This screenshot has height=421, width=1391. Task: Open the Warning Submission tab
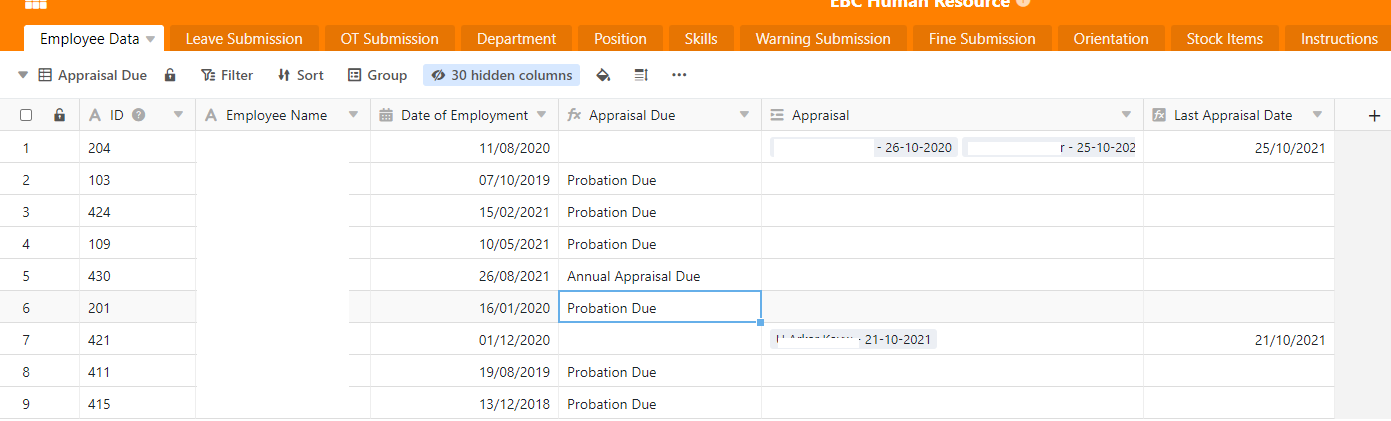tap(822, 39)
